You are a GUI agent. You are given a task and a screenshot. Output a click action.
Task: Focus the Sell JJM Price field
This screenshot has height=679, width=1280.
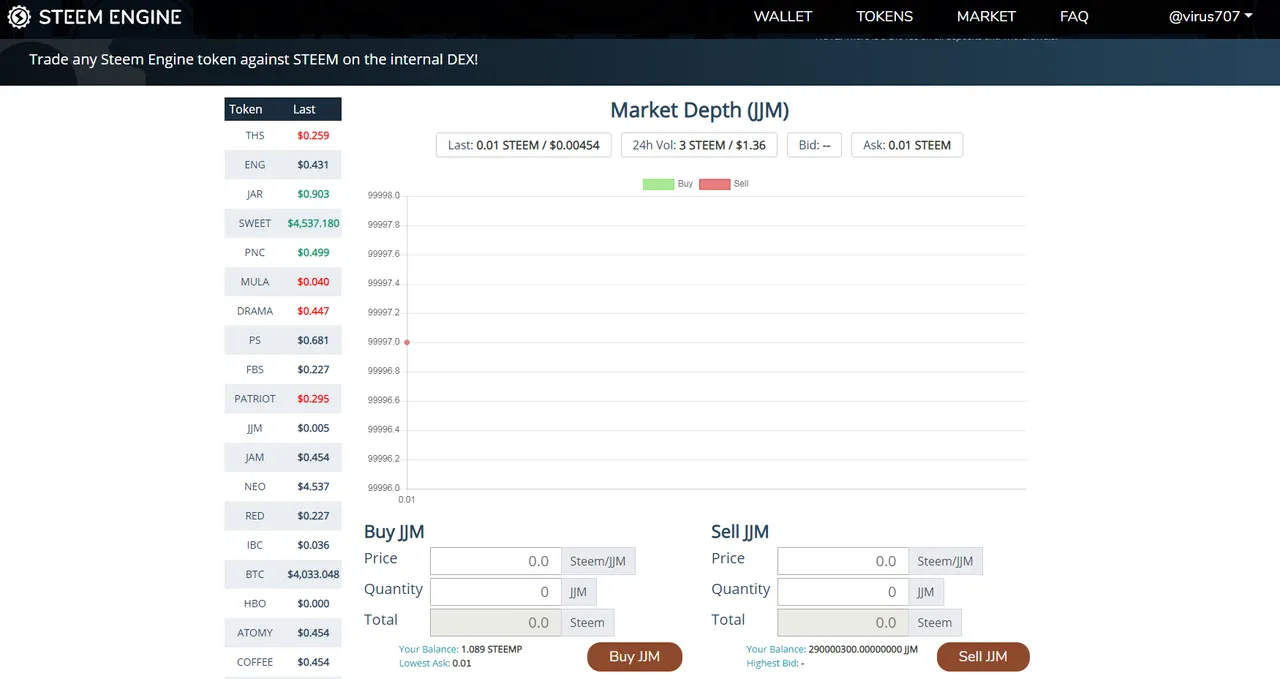point(843,561)
